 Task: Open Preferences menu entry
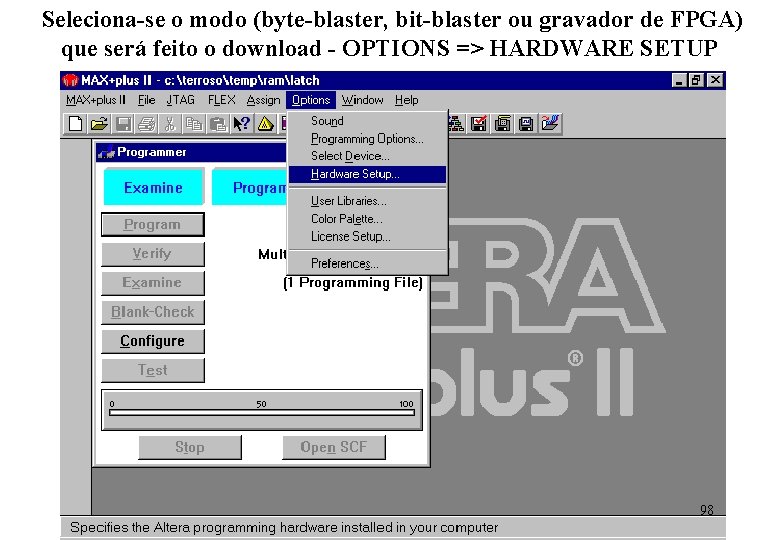pyautogui.click(x=367, y=264)
